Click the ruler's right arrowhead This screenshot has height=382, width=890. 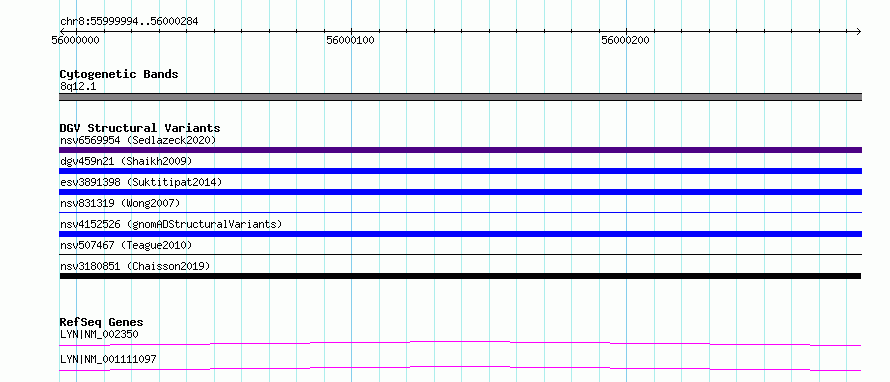pyautogui.click(x=858, y=31)
